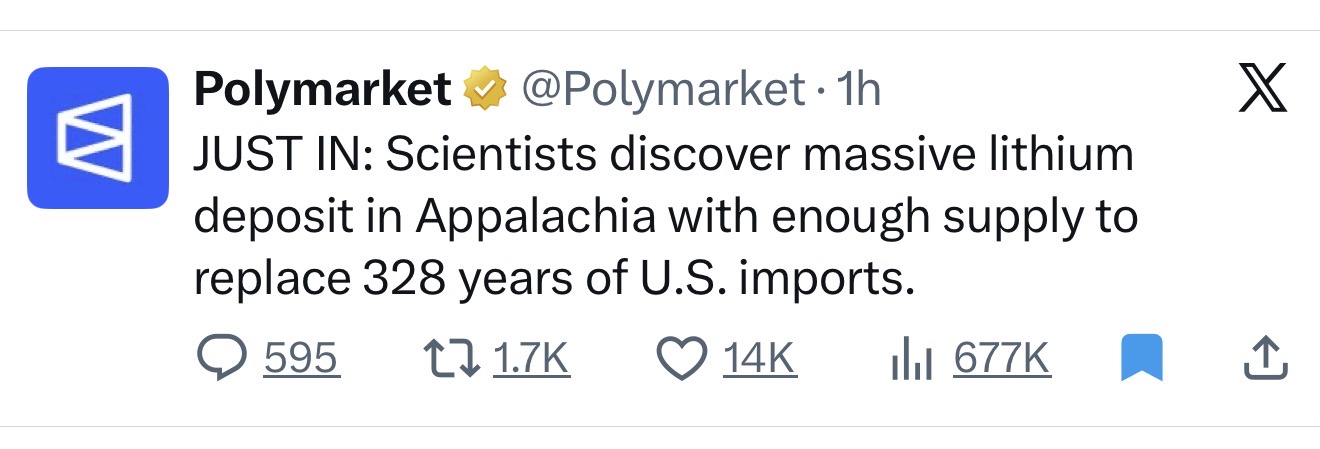
Task: Like the tweet with heart icon
Action: coord(680,359)
